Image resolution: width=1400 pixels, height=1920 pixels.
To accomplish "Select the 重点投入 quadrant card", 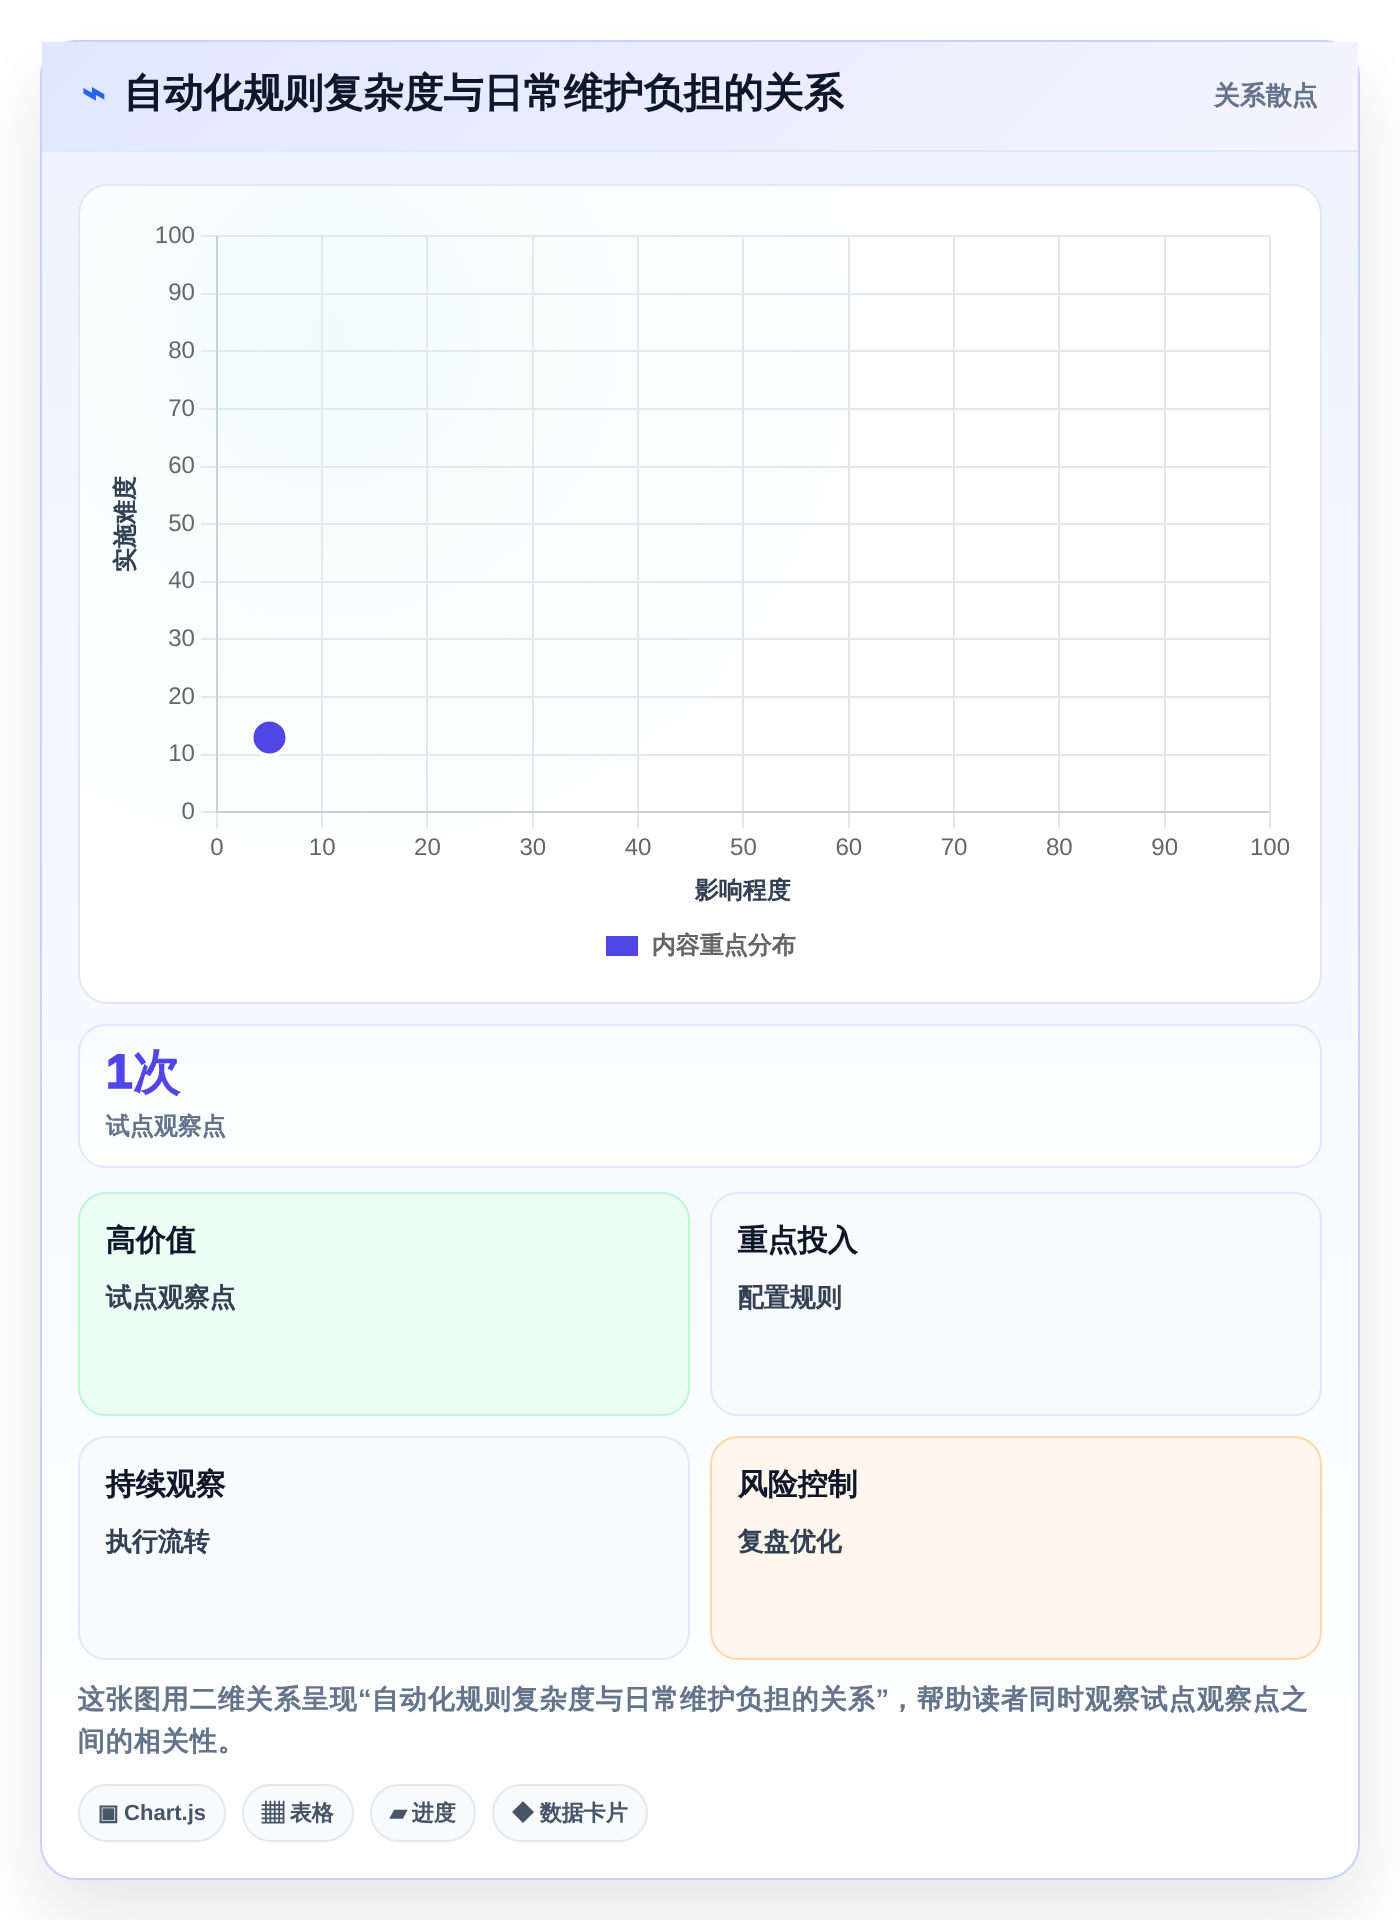I will [1016, 1304].
